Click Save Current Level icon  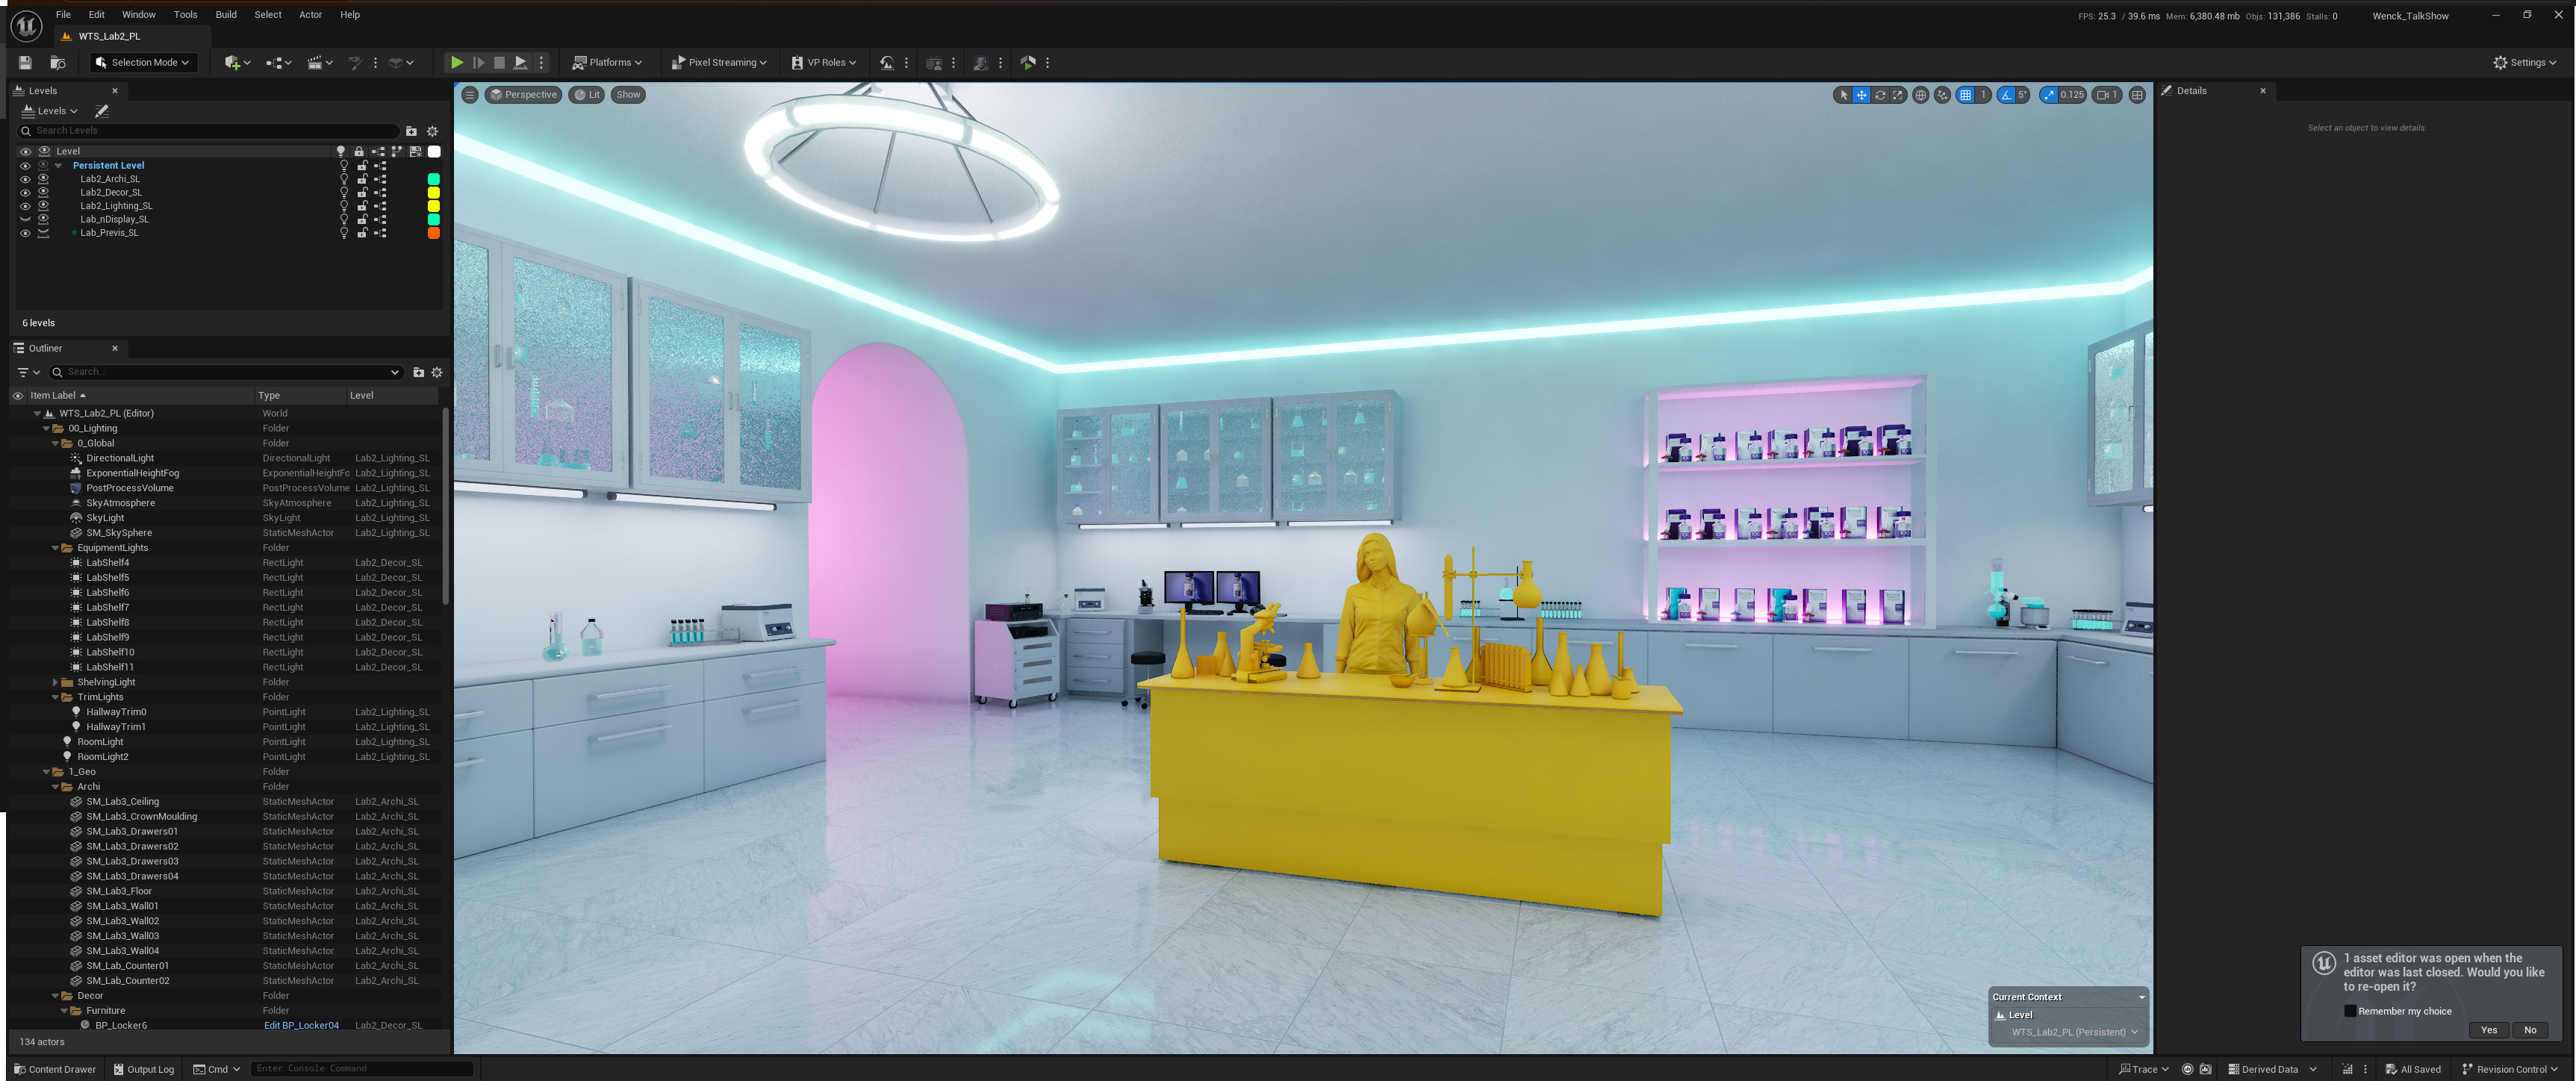click(x=24, y=62)
